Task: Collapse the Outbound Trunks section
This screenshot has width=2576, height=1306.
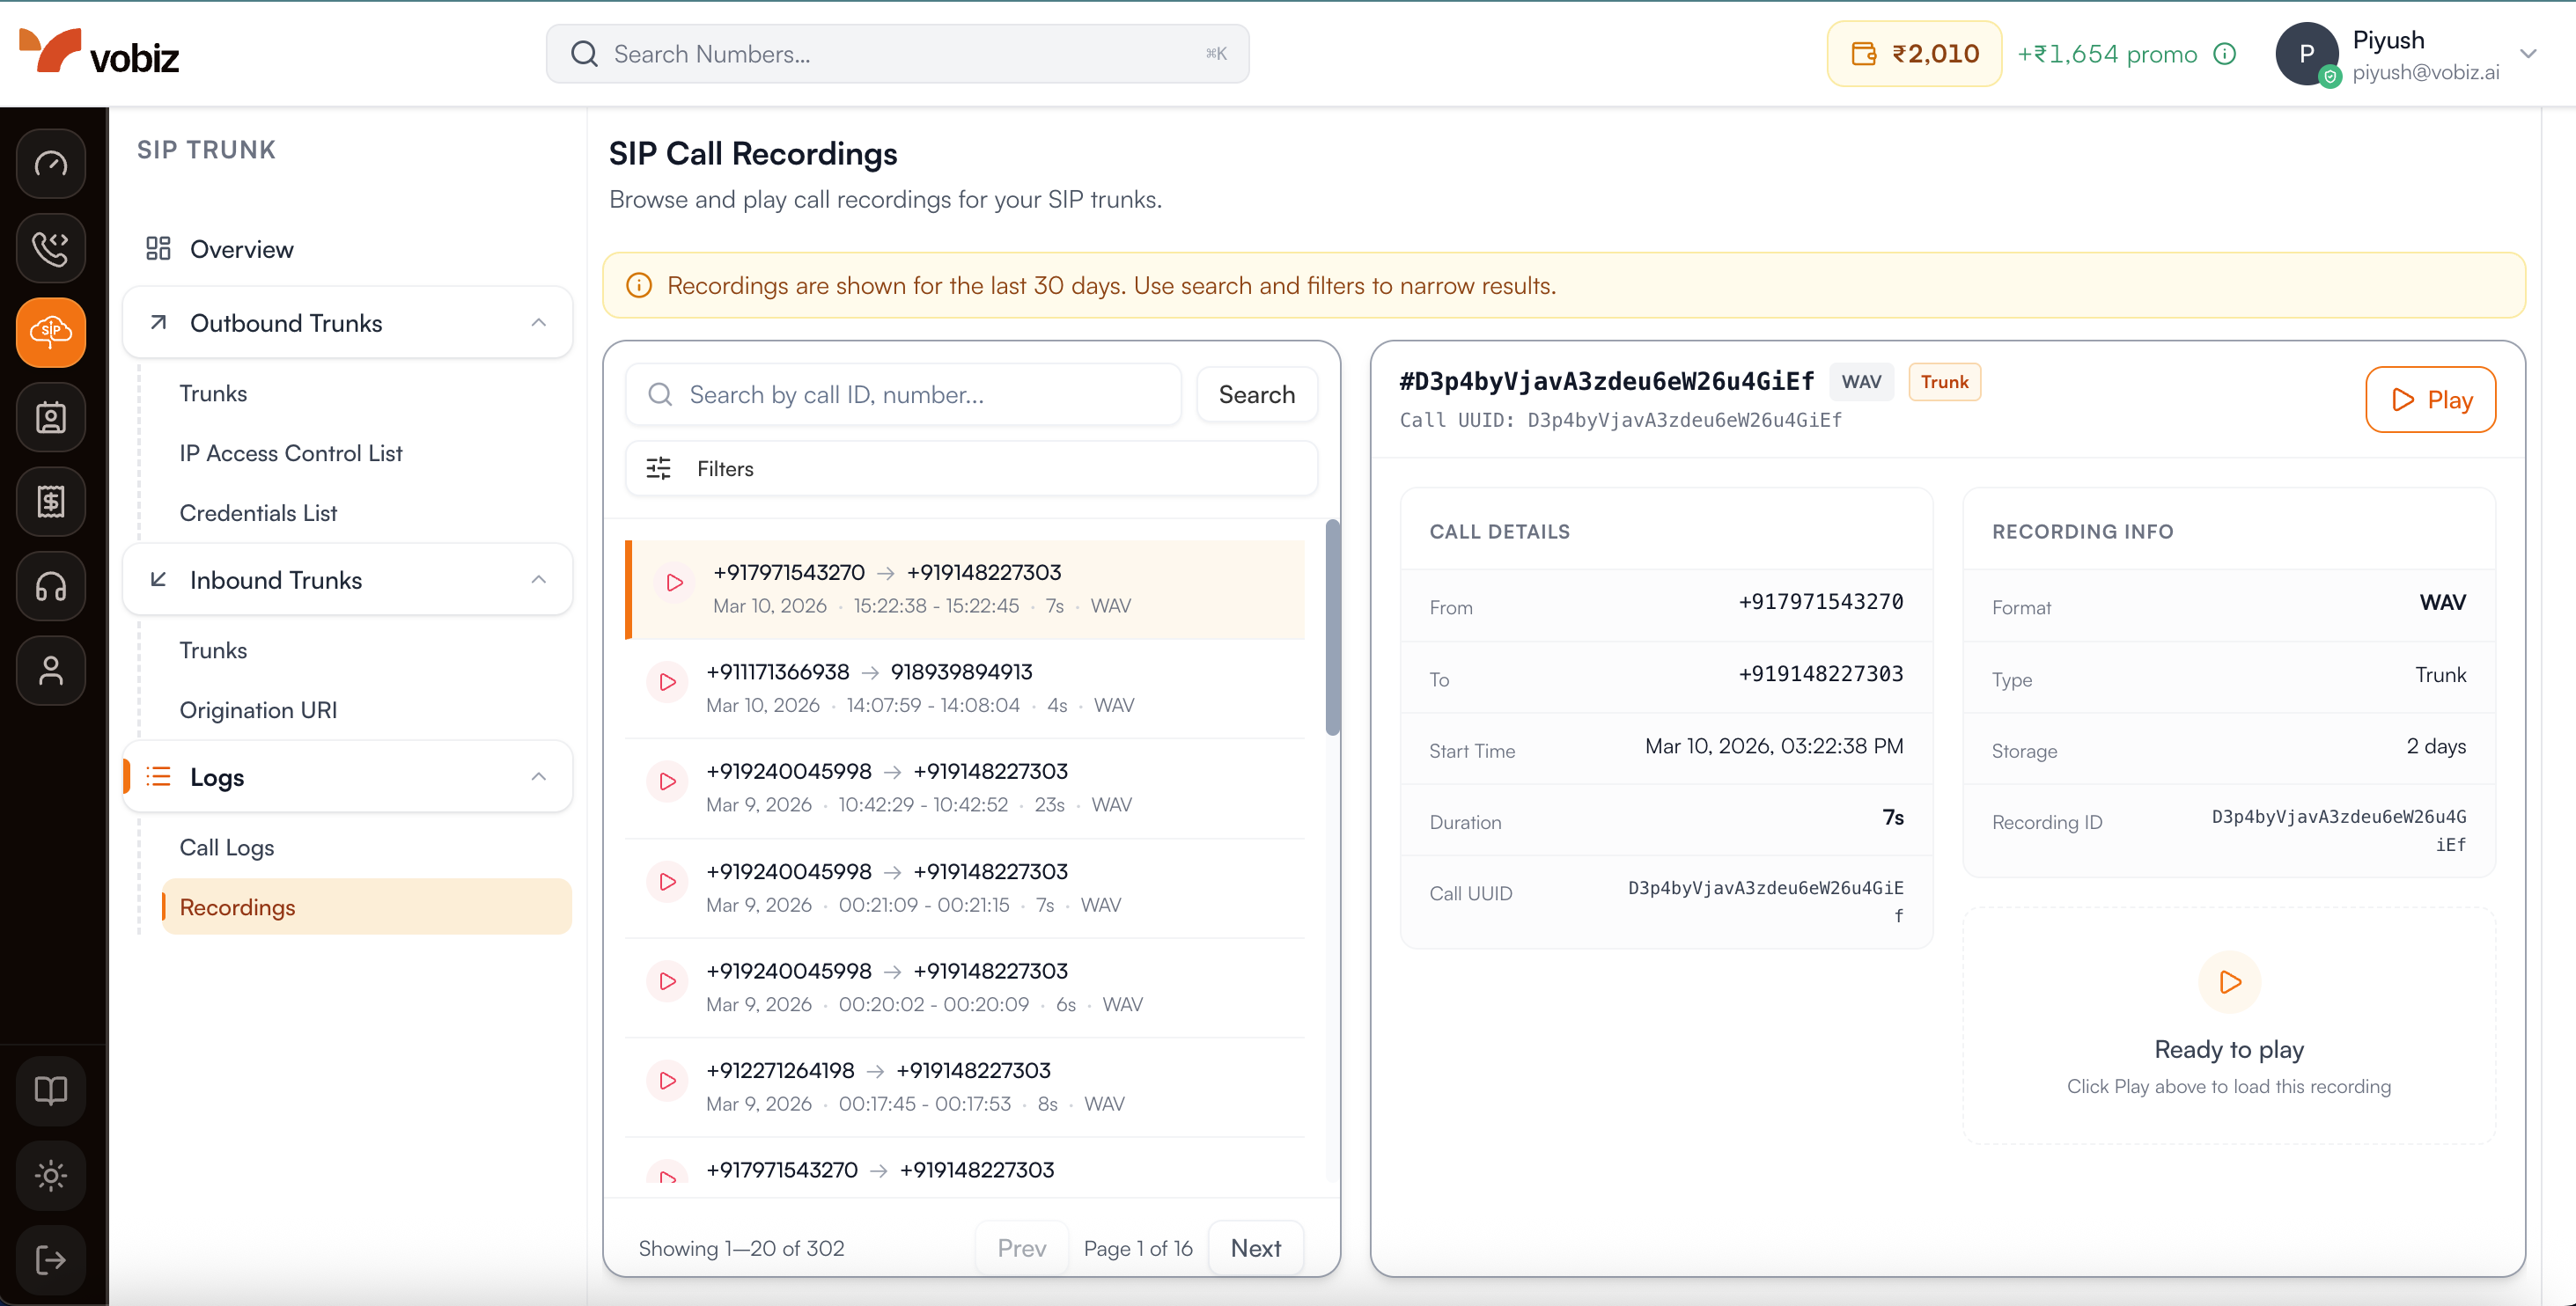Action: (x=538, y=323)
